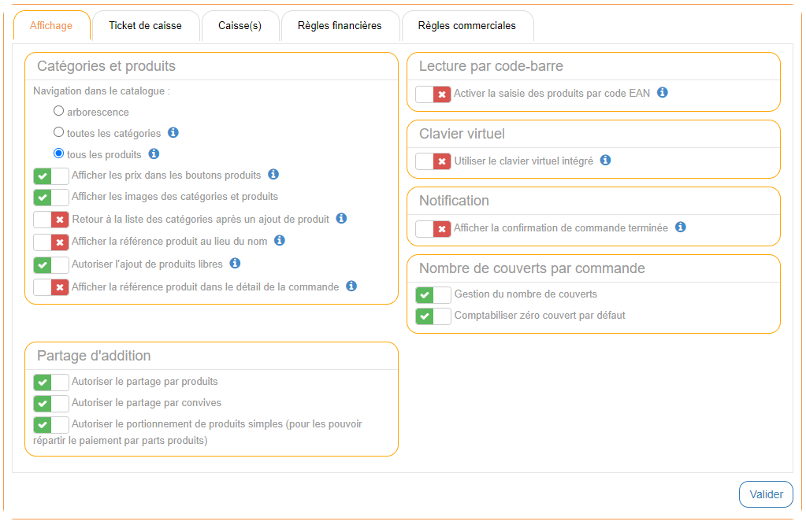Open the 'Caisse(s)' tab
This screenshot has height=526, width=806.
point(240,26)
